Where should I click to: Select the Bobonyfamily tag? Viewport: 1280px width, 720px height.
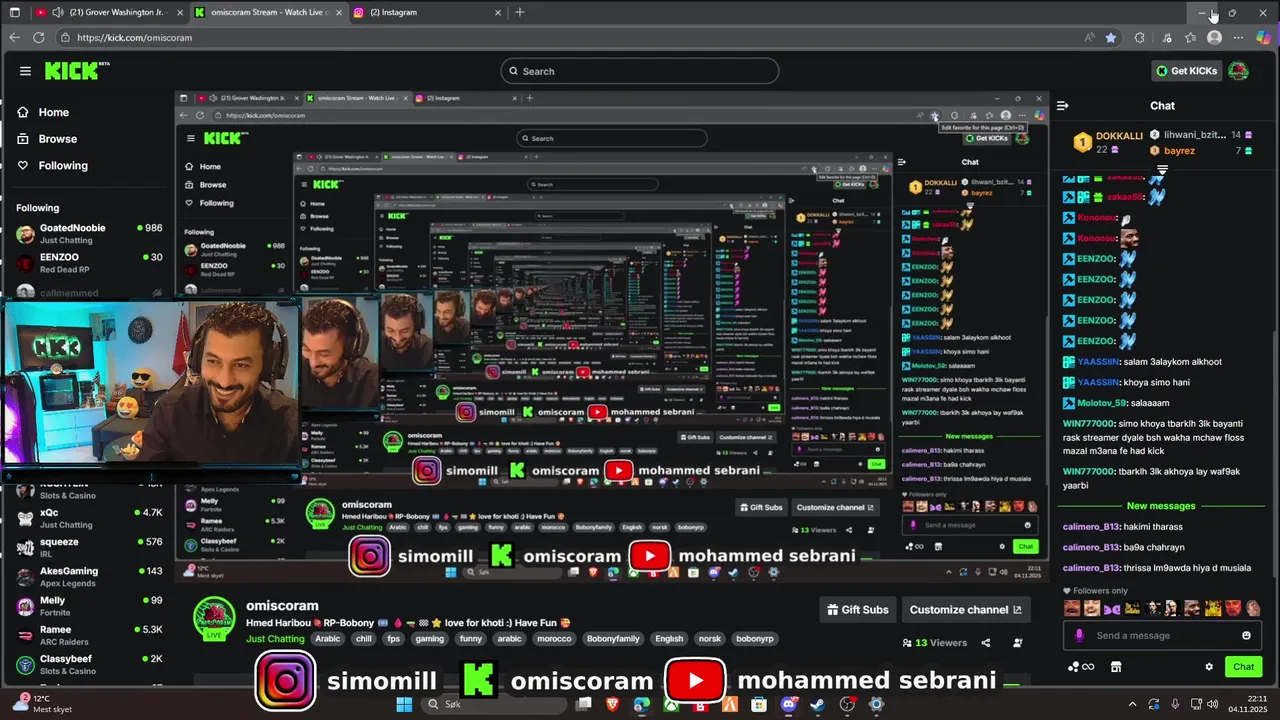tap(613, 639)
